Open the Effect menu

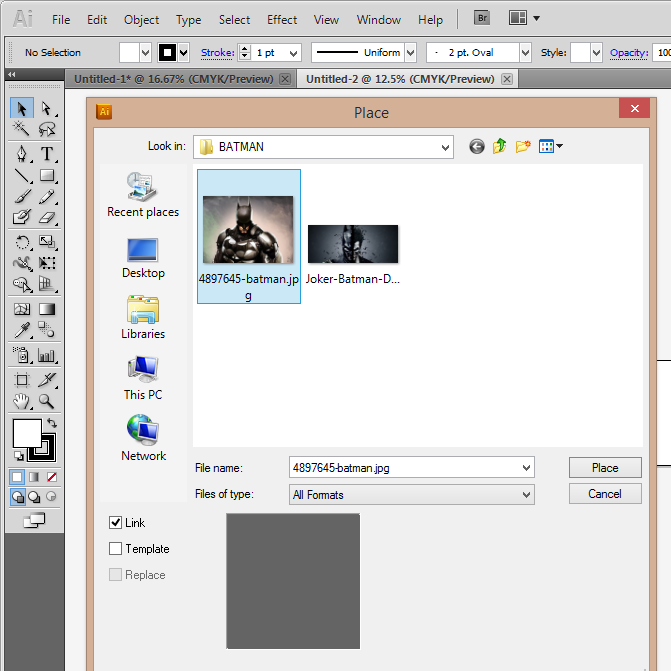coord(282,20)
